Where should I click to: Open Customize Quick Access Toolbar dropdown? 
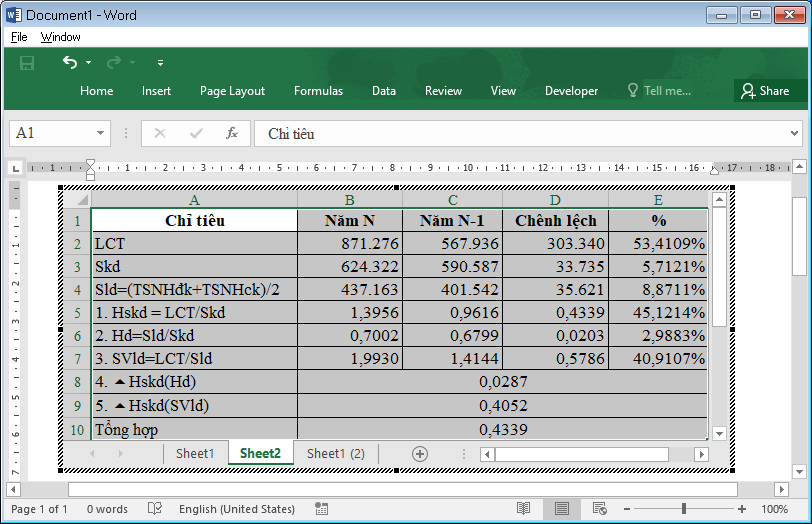pos(160,63)
